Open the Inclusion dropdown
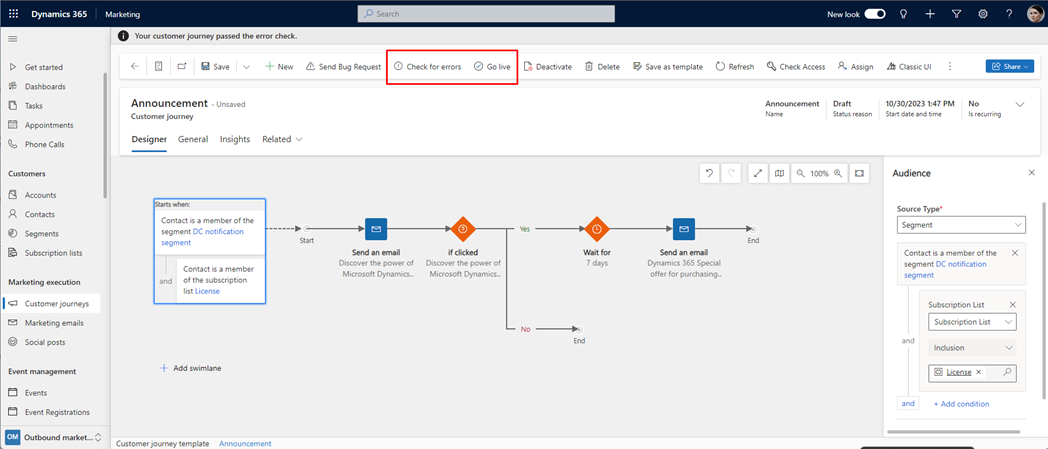Image resolution: width=1048 pixels, height=449 pixels. pos(972,347)
